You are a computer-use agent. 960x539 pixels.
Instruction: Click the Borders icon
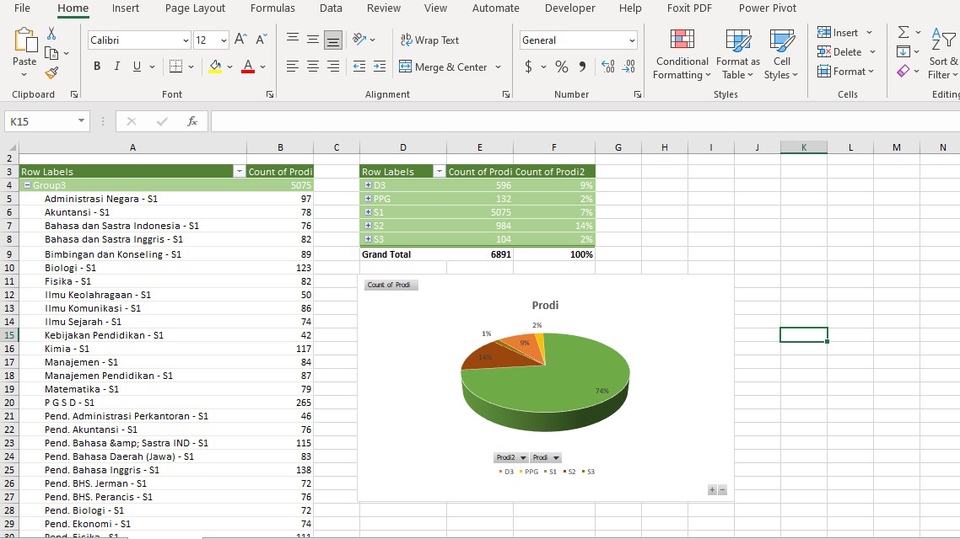[176, 66]
